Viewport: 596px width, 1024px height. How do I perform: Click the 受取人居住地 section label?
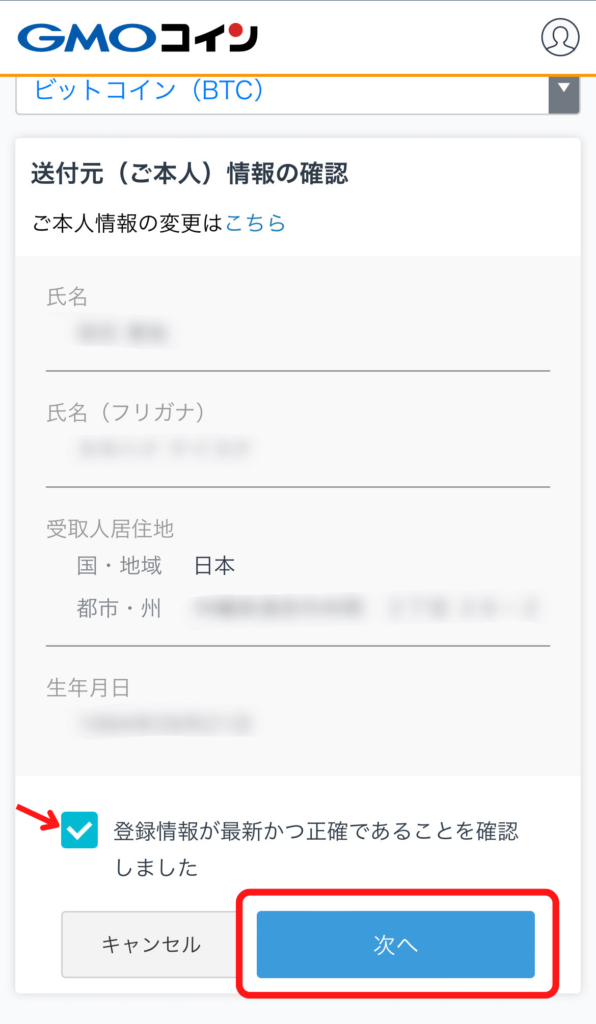pos(110,529)
